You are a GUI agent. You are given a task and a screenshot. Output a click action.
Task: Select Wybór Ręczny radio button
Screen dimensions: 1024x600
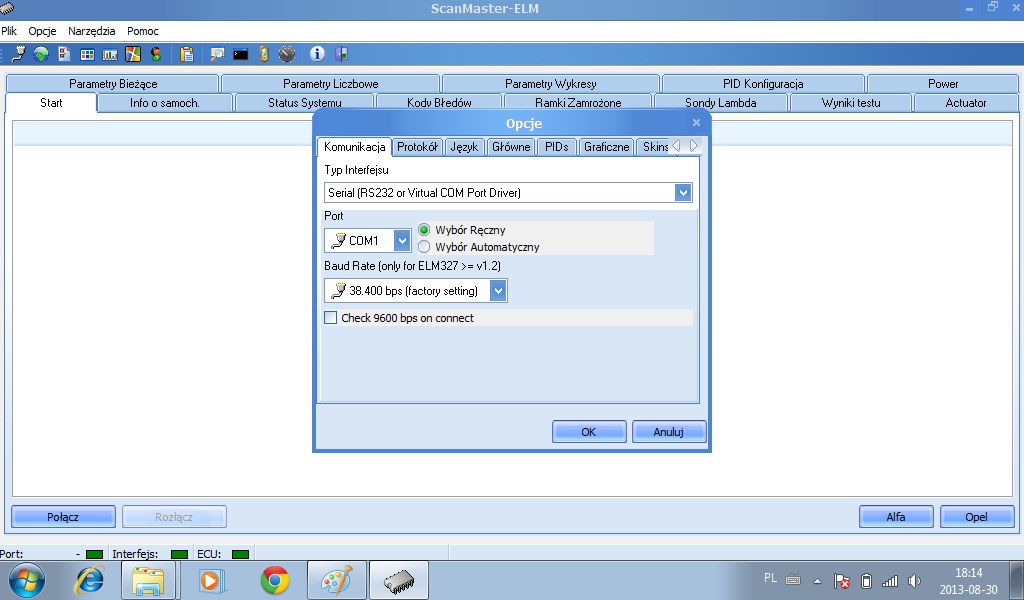[424, 230]
